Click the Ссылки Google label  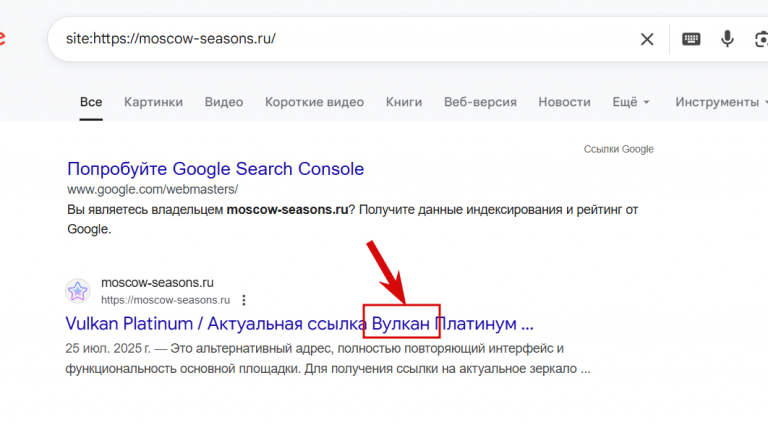pyautogui.click(x=619, y=149)
